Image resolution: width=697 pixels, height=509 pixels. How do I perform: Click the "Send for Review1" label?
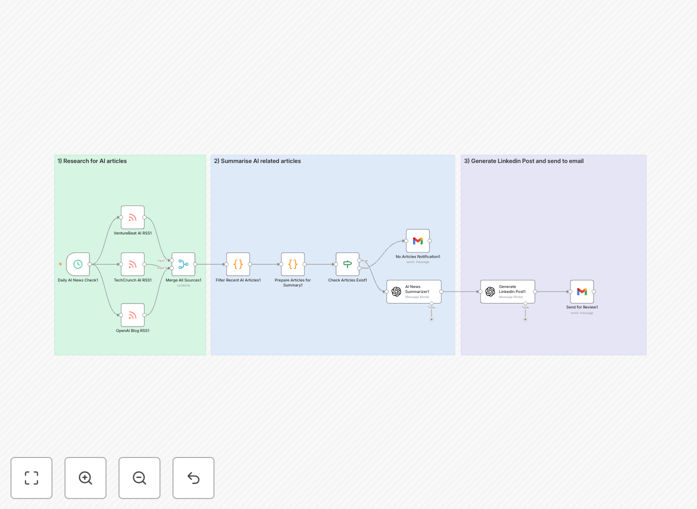click(x=582, y=307)
